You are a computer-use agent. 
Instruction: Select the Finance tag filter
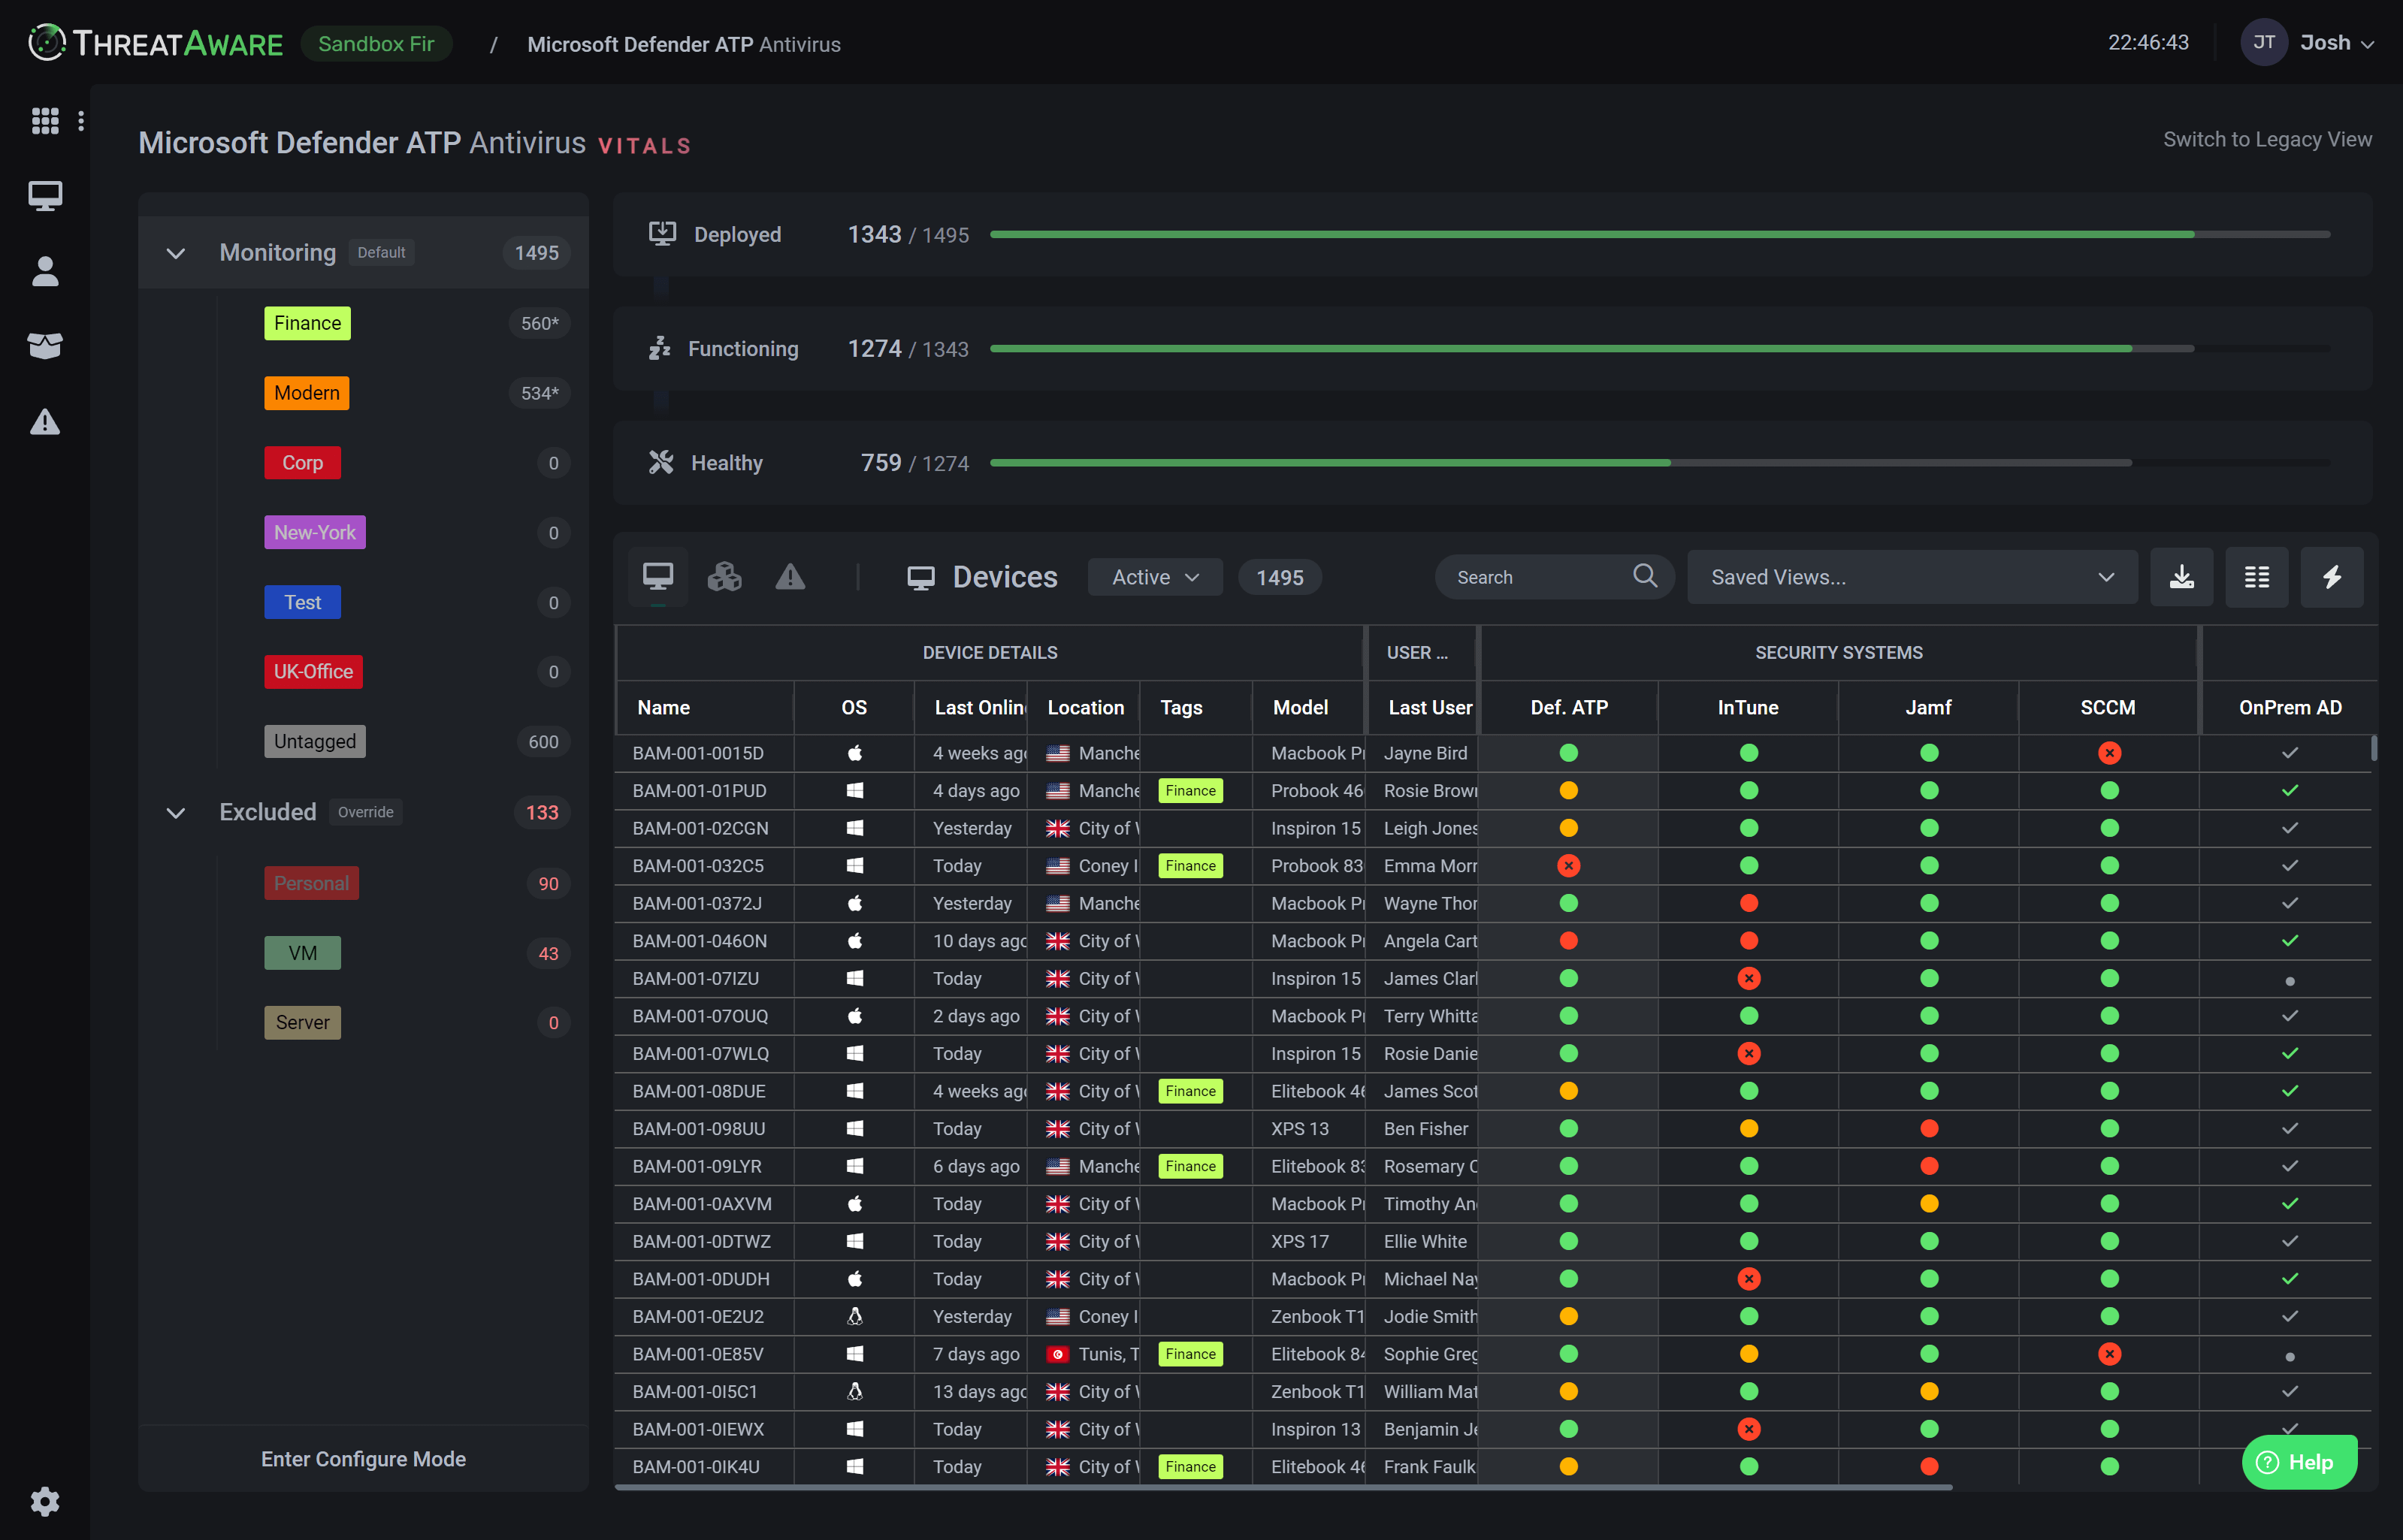[x=307, y=323]
